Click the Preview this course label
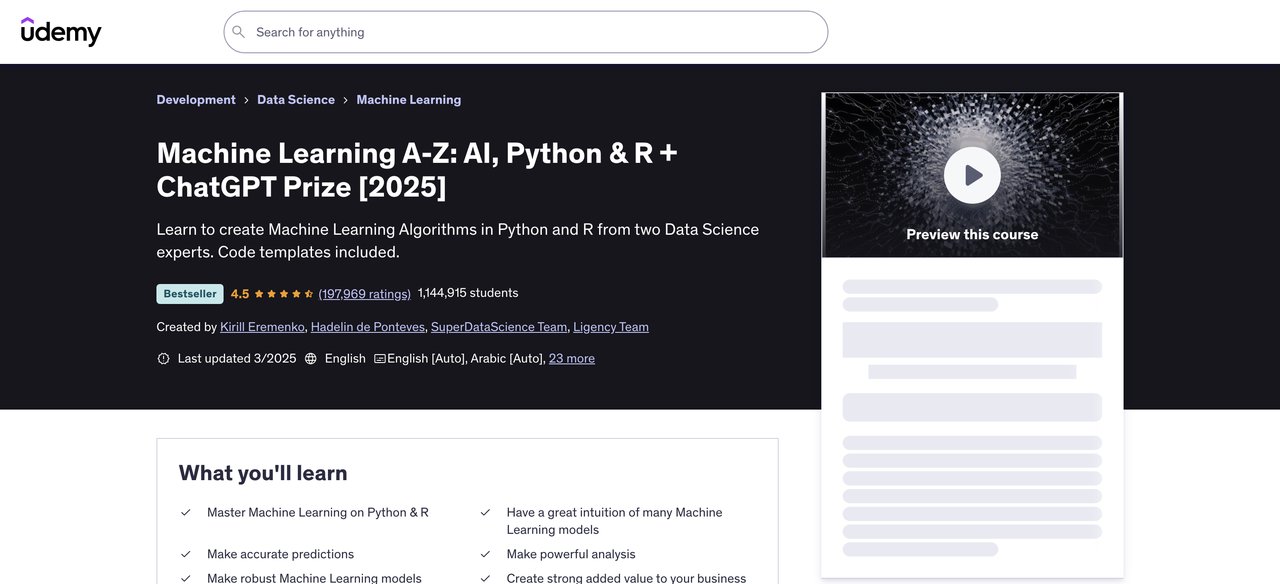Screen dimensions: 1280x584 pyautogui.click(x=972, y=234)
